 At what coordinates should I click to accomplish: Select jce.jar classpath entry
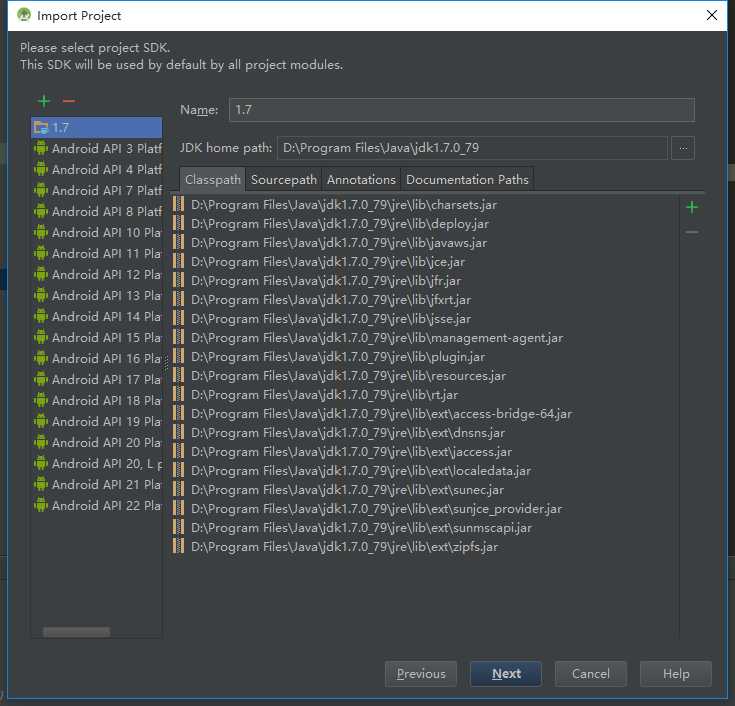[328, 262]
